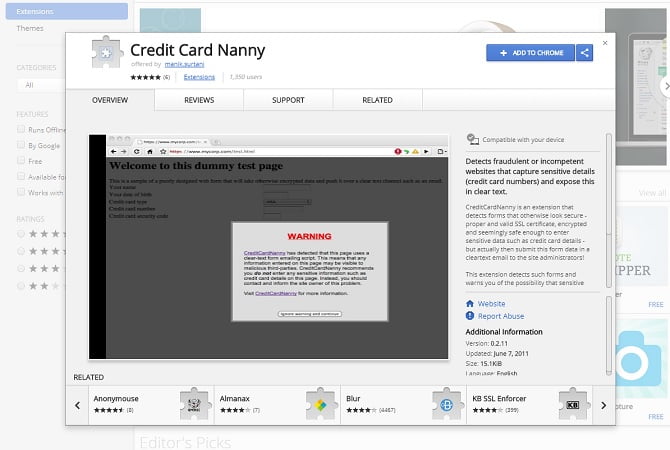This screenshot has width=670, height=450.
Task: Switch to the Related tab
Action: click(378, 100)
